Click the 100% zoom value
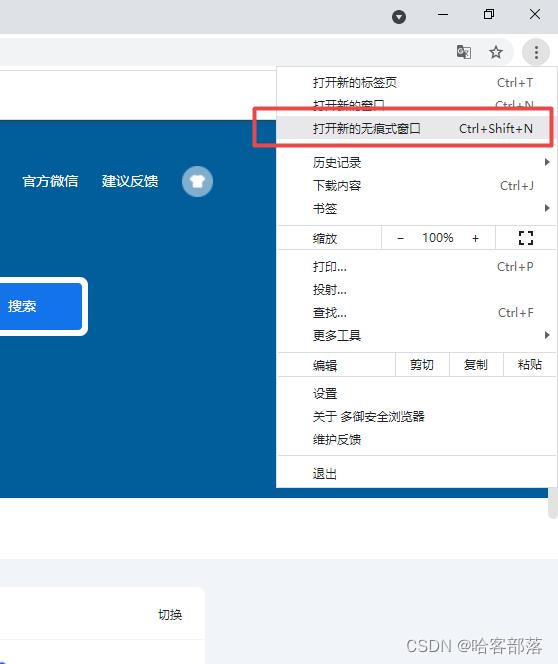The height and width of the screenshot is (664, 558). pyautogui.click(x=438, y=238)
